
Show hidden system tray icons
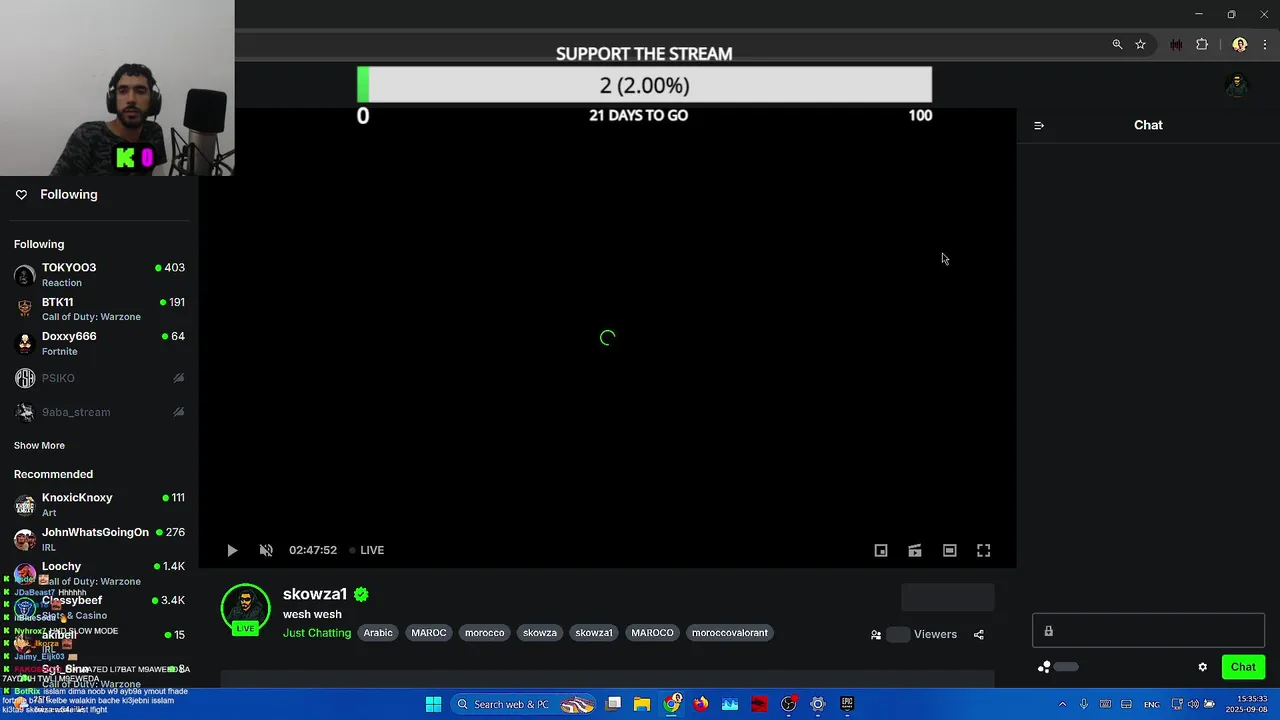tap(1062, 704)
